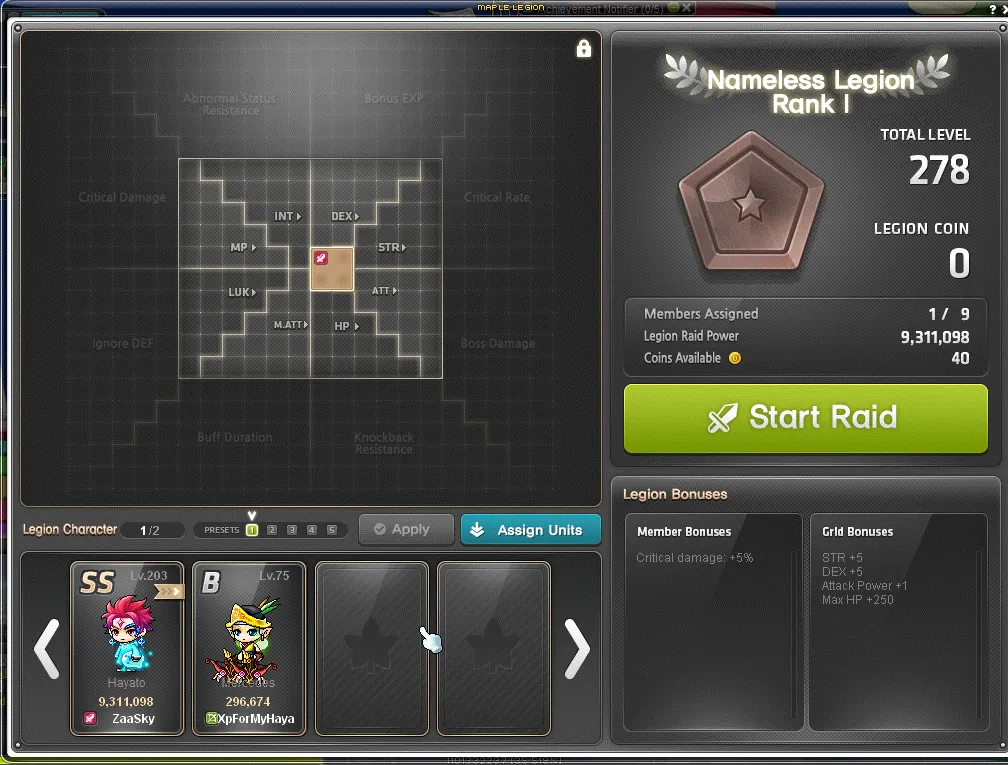1008x765 pixels.
Task: Click the Assign Units button
Action: (x=531, y=530)
